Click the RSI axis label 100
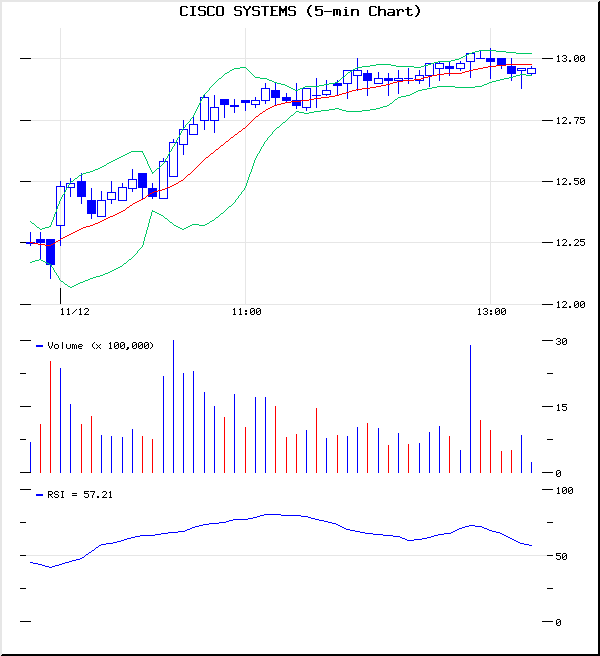Image resolution: width=600 pixels, height=656 pixels. (564, 490)
